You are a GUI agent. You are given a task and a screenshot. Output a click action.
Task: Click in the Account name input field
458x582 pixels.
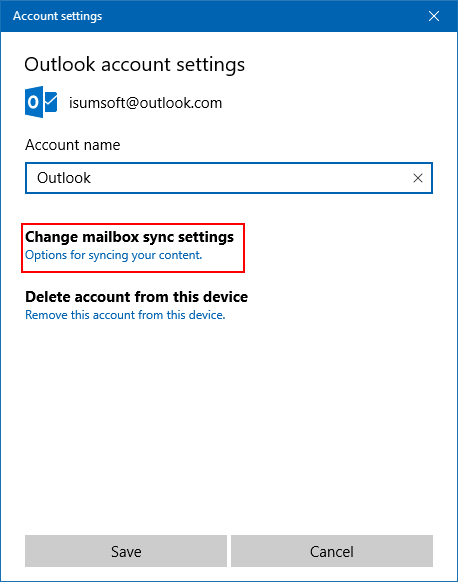tap(229, 178)
